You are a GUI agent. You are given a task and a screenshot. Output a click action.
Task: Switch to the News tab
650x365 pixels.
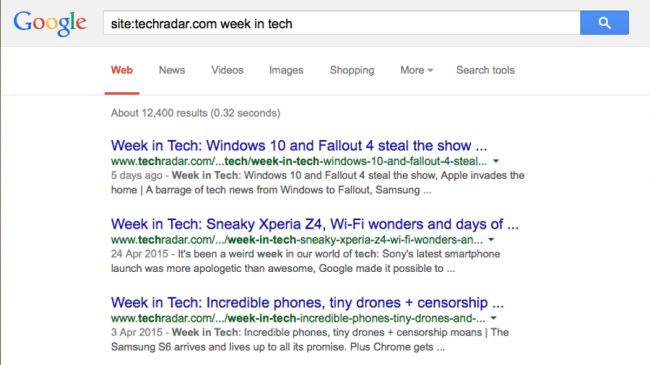tap(172, 70)
